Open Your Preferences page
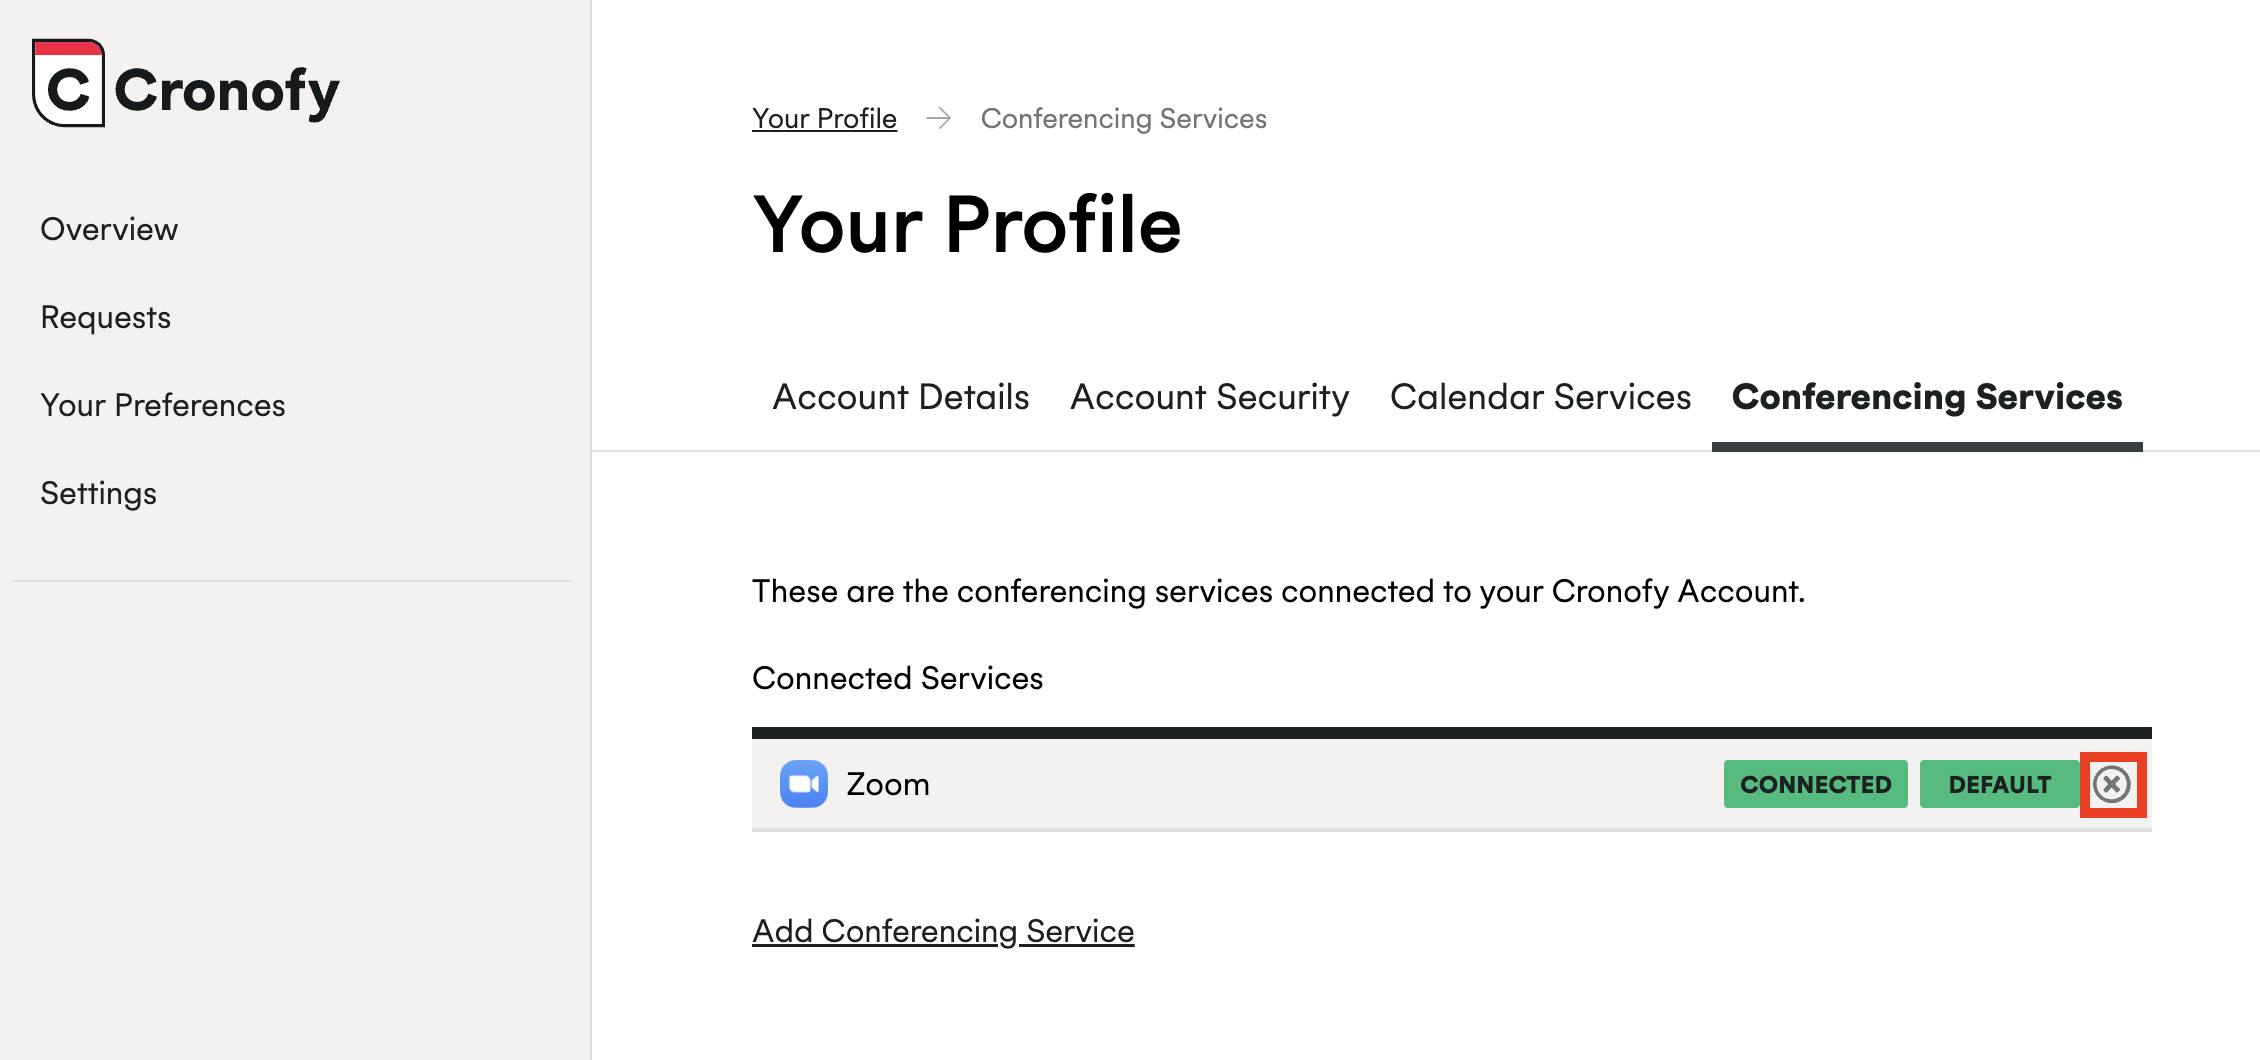 click(163, 405)
